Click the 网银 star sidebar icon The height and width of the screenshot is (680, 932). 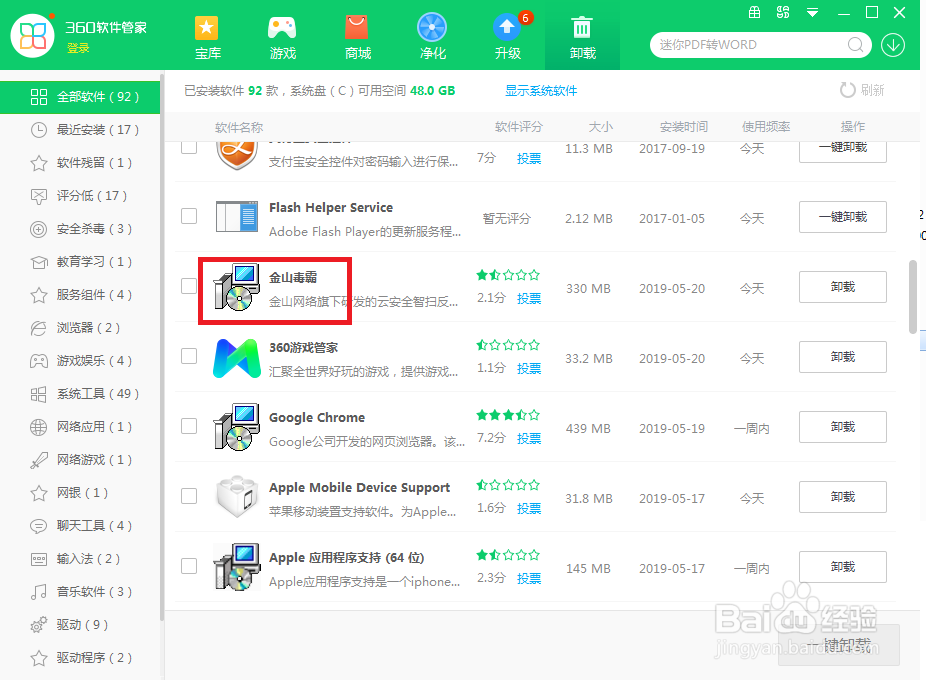click(x=39, y=493)
